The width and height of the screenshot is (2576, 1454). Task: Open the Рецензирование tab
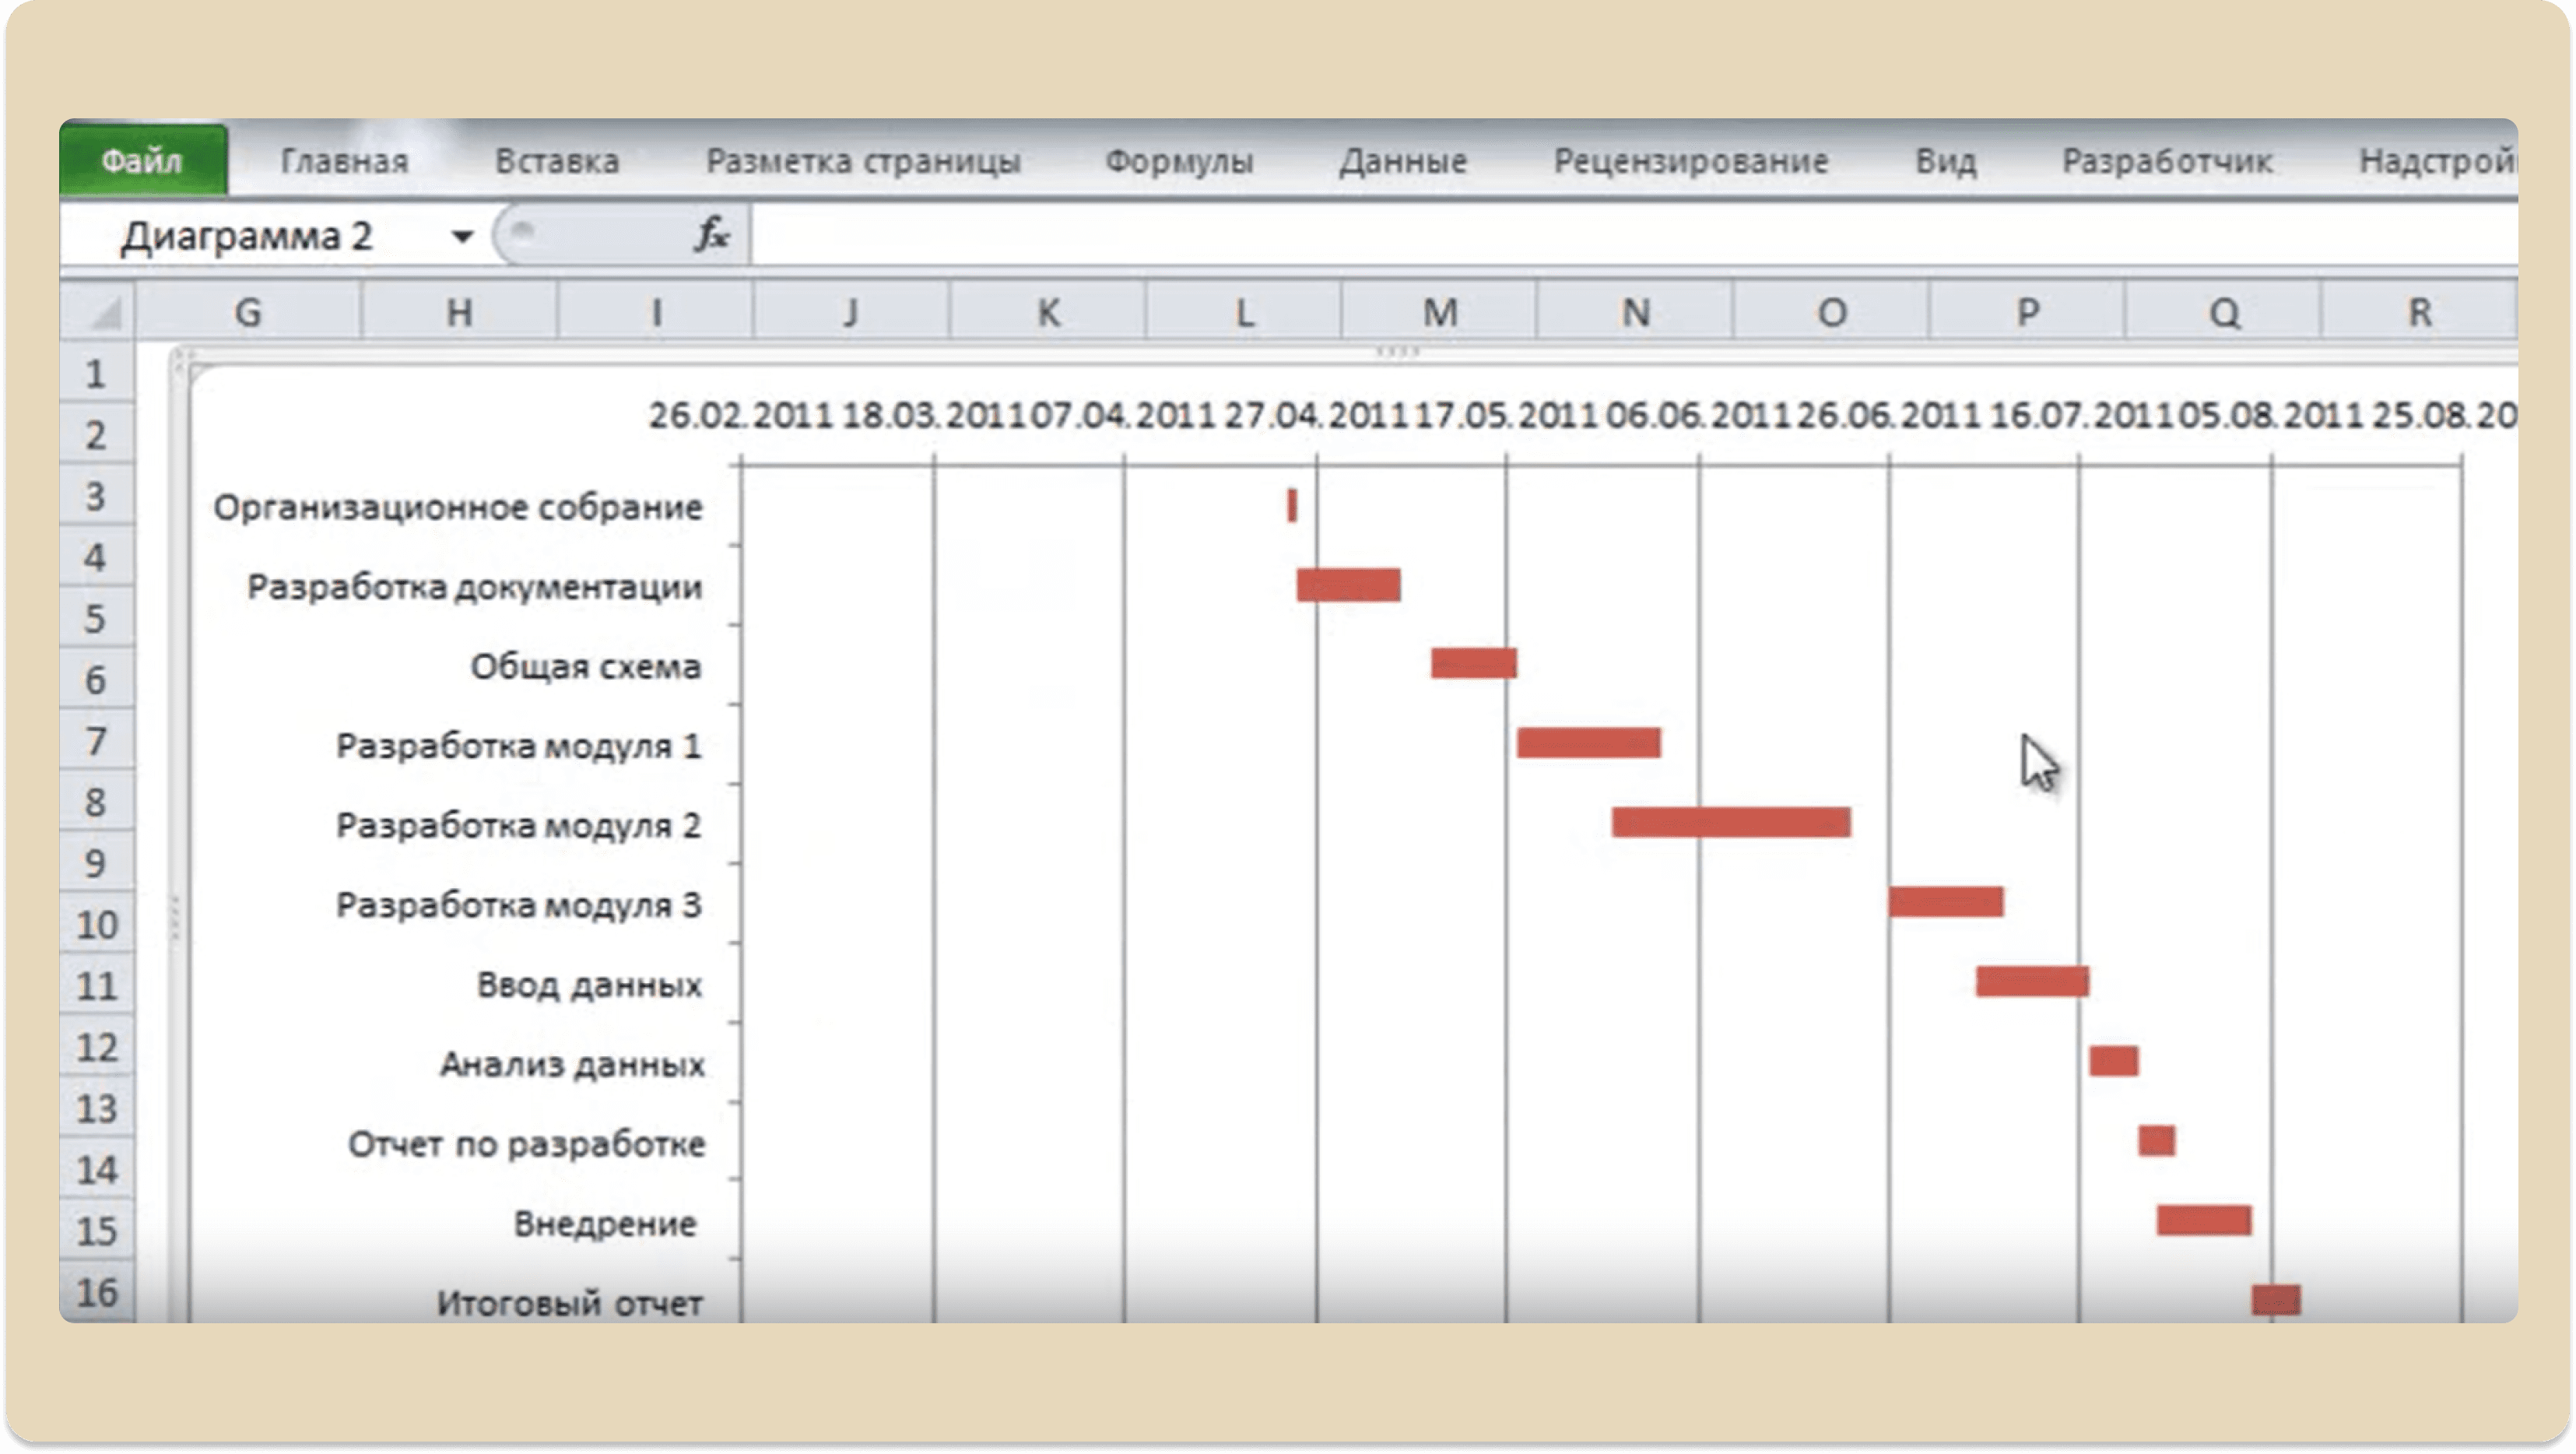(x=1690, y=161)
